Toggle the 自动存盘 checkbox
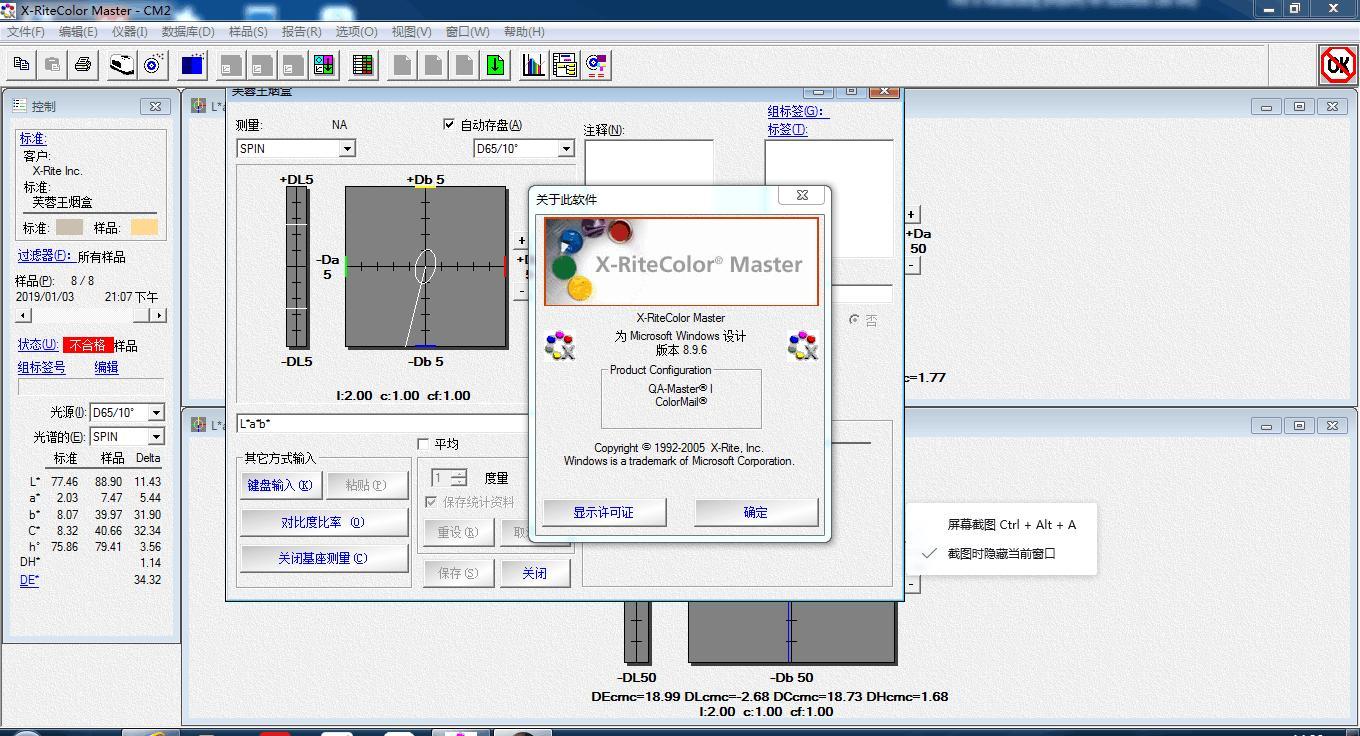Image resolution: width=1360 pixels, height=736 pixels. [449, 125]
